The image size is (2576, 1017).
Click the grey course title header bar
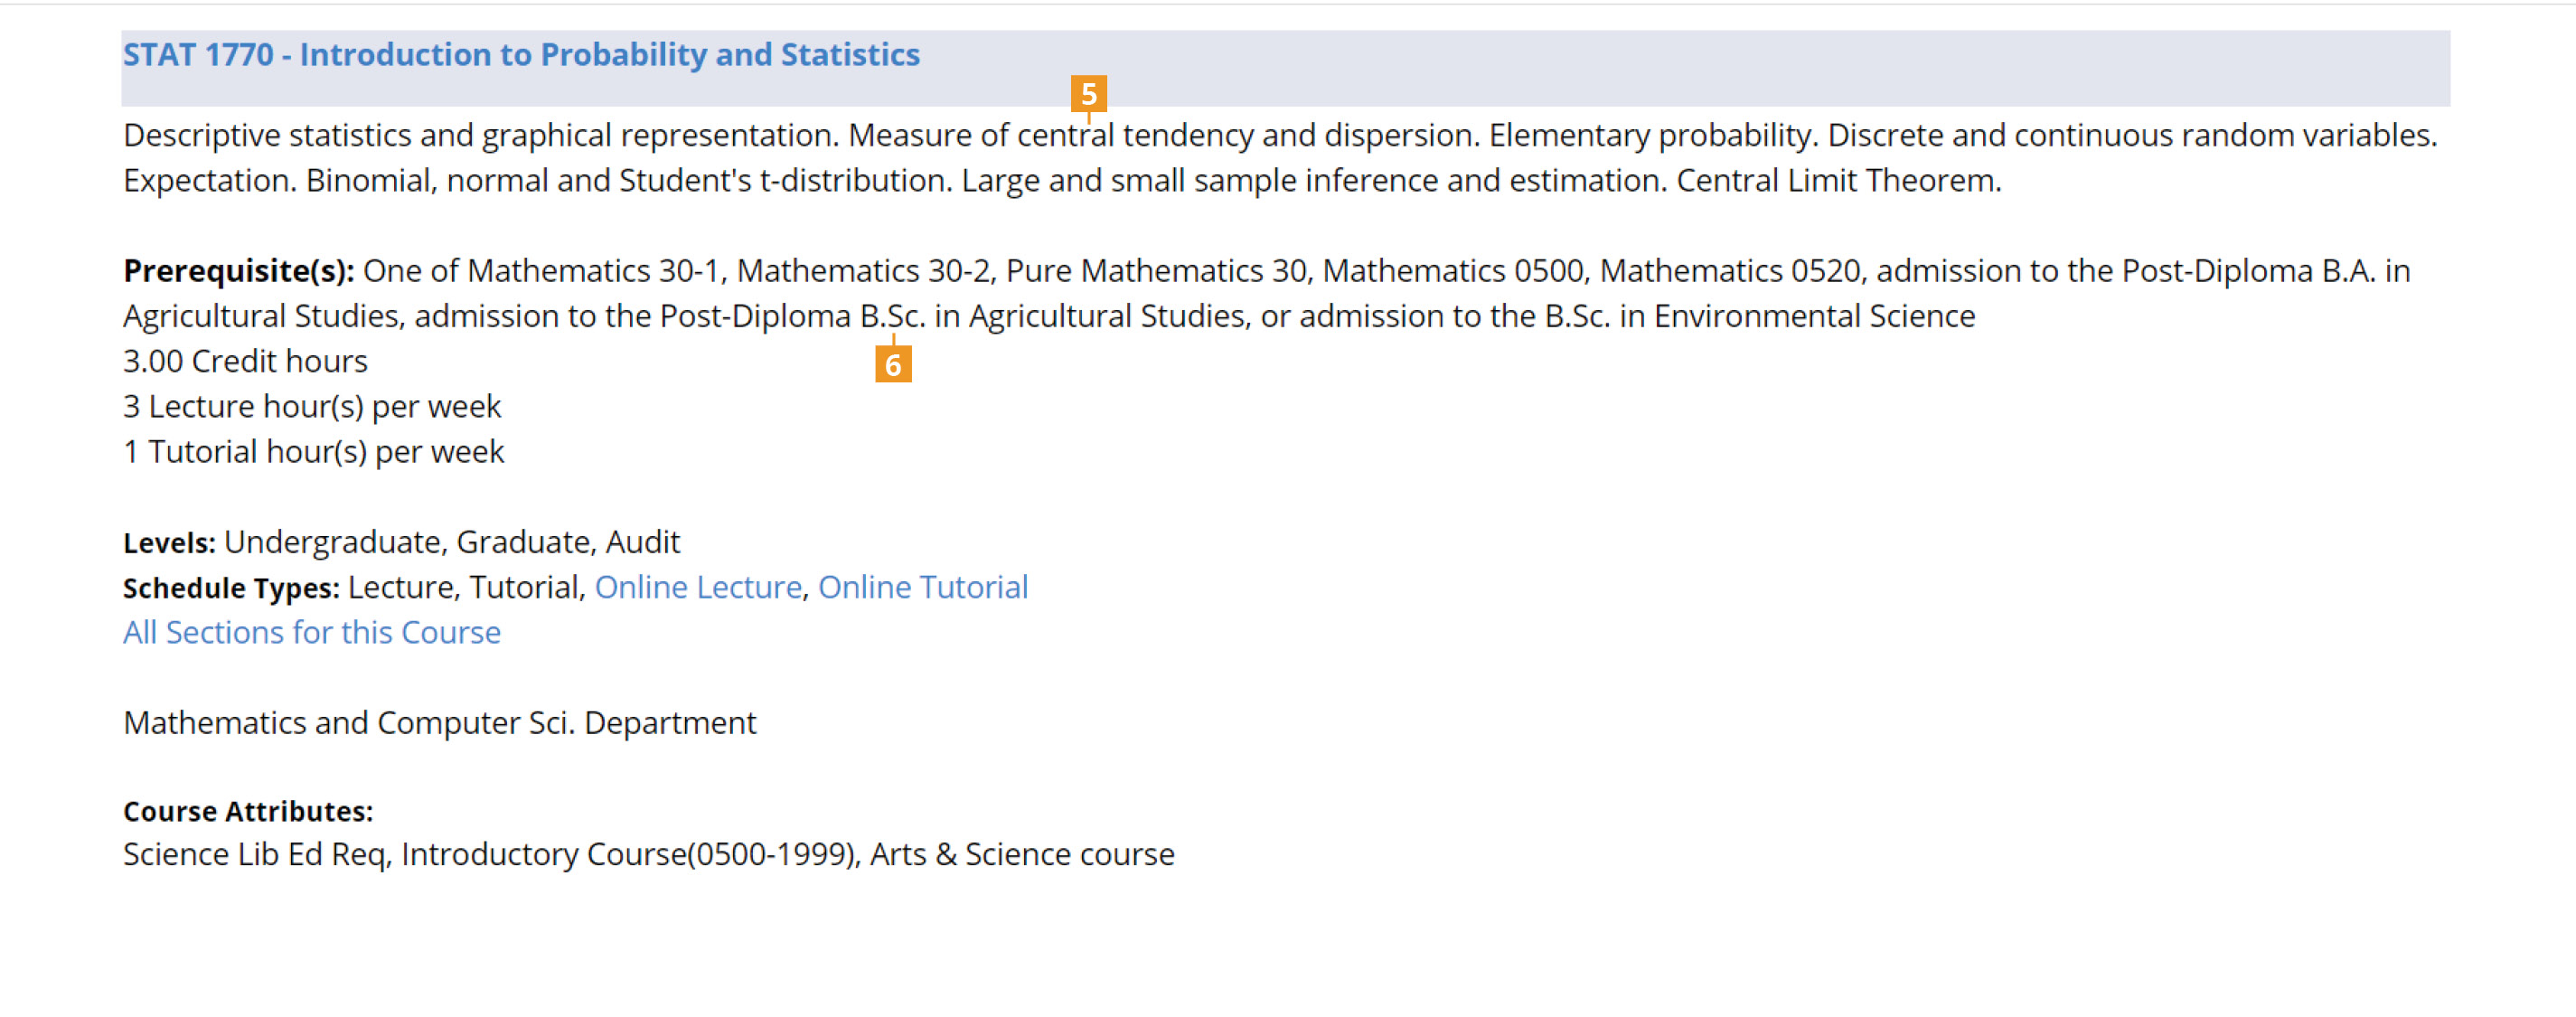[1286, 68]
